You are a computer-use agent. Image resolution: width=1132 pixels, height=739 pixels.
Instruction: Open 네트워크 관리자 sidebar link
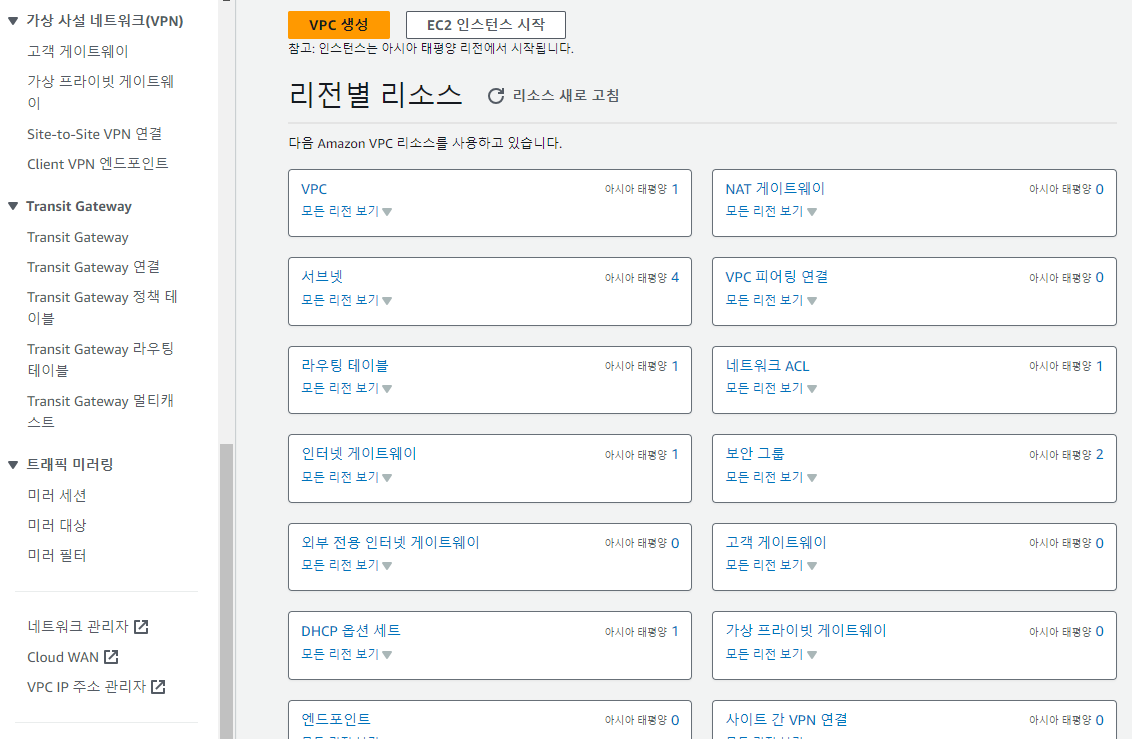point(78,626)
